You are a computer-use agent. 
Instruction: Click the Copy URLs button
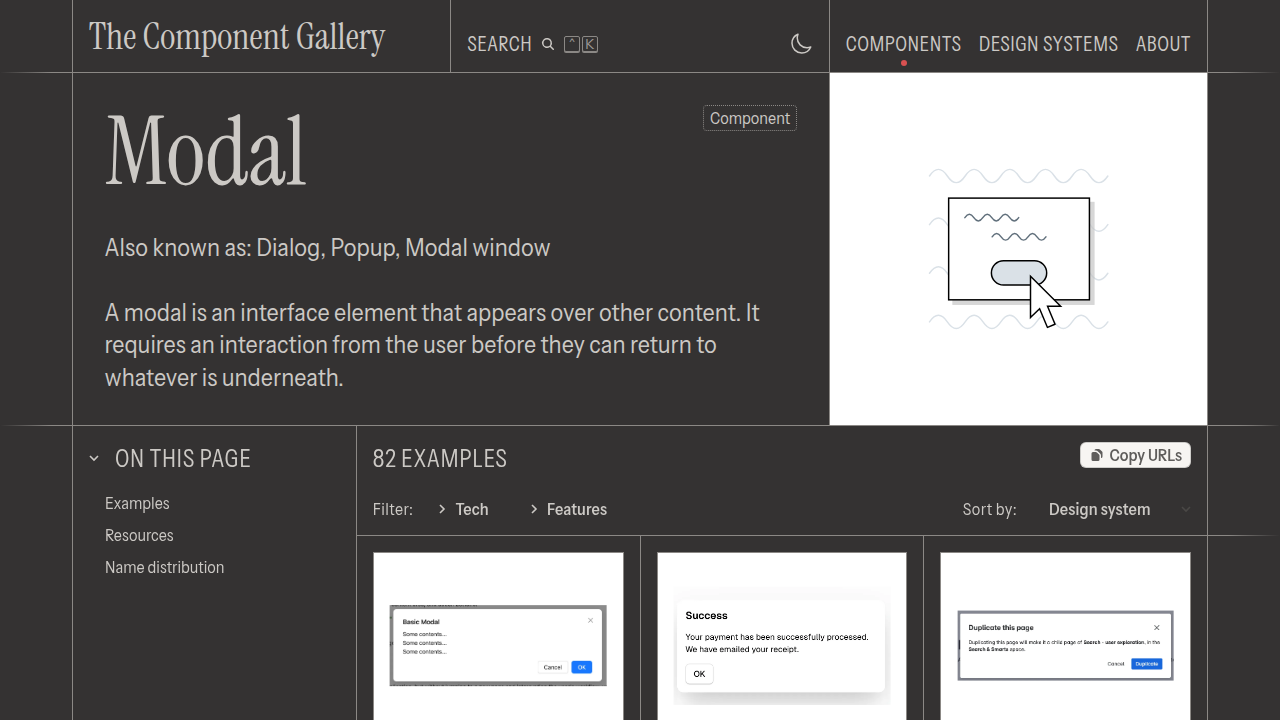click(x=1135, y=455)
